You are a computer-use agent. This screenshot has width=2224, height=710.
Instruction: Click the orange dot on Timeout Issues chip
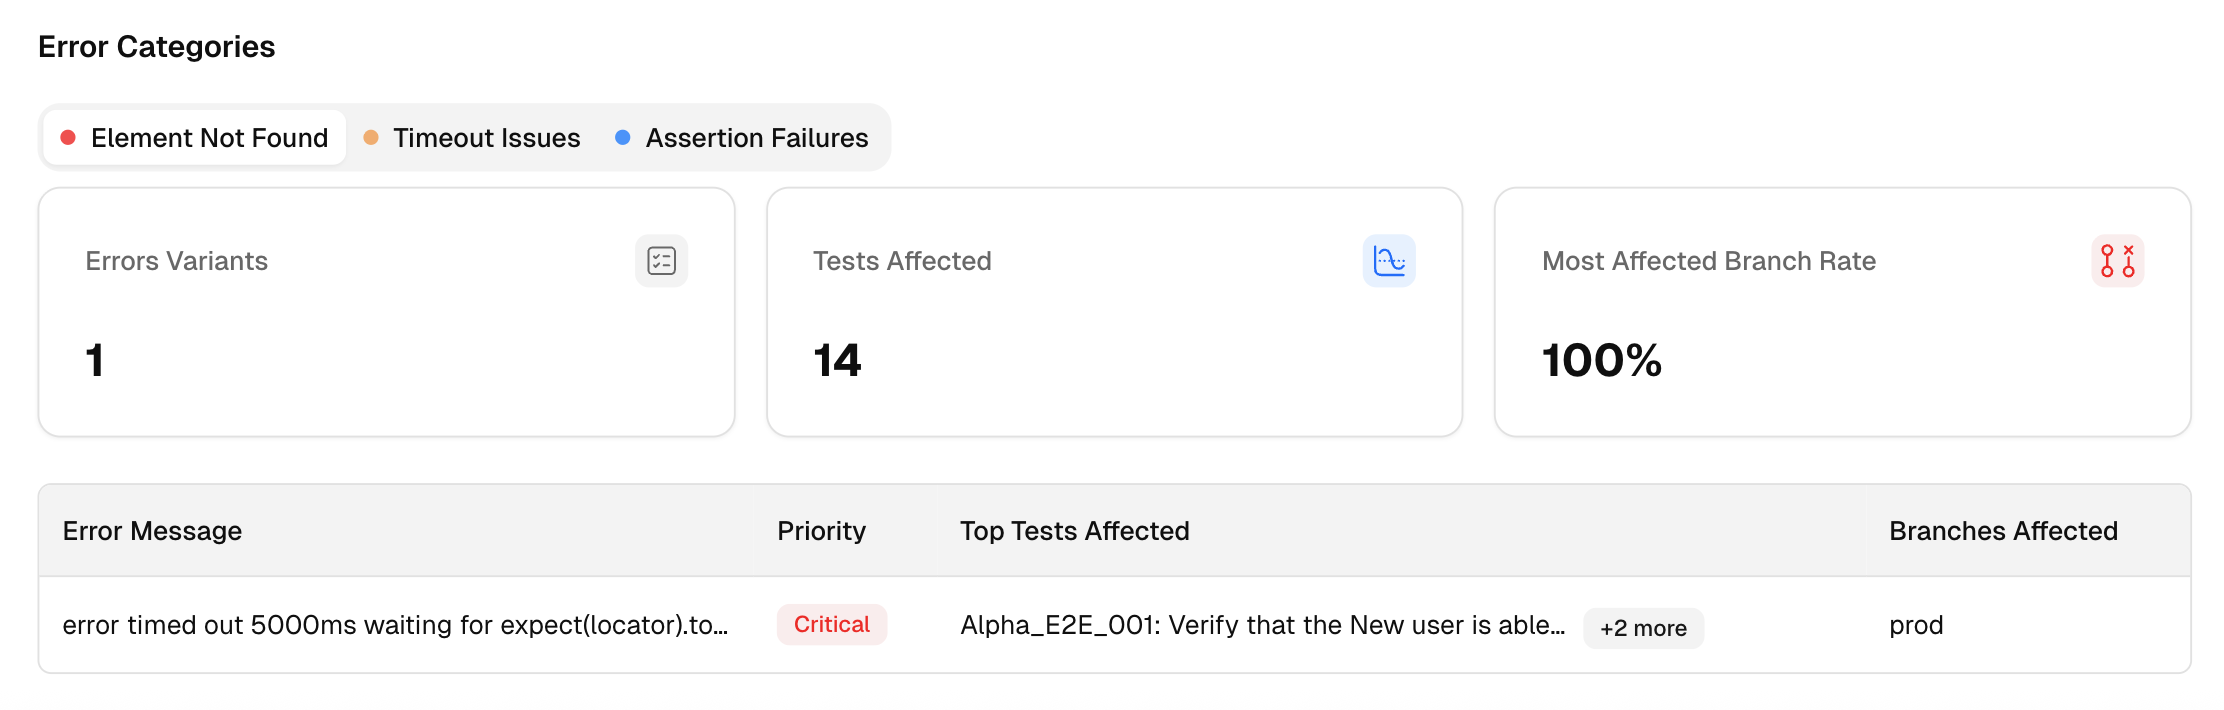coord(371,137)
